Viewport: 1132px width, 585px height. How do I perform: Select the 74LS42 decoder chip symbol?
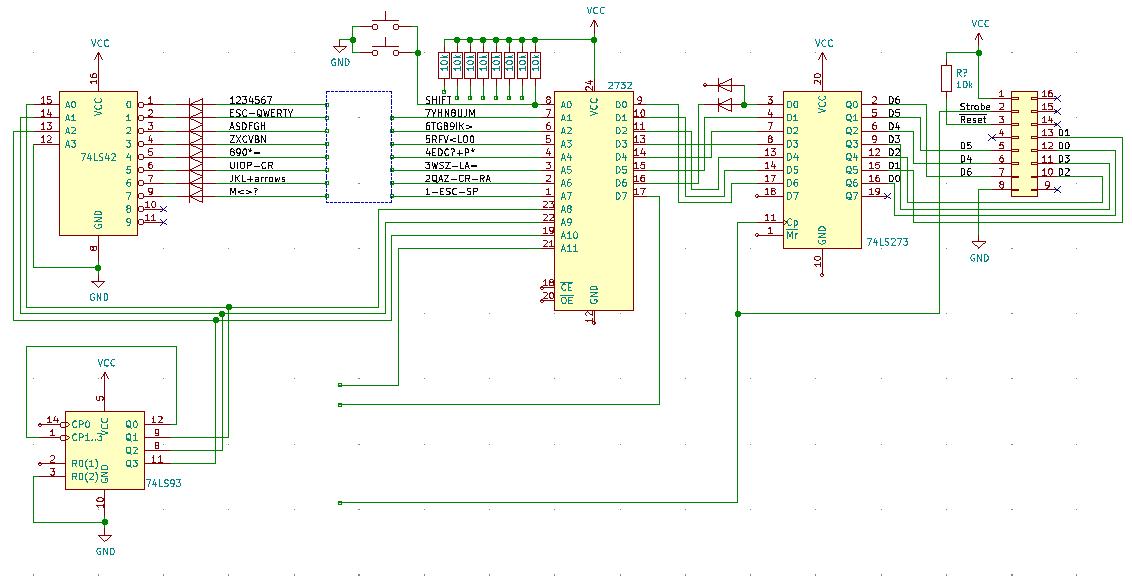[97, 165]
